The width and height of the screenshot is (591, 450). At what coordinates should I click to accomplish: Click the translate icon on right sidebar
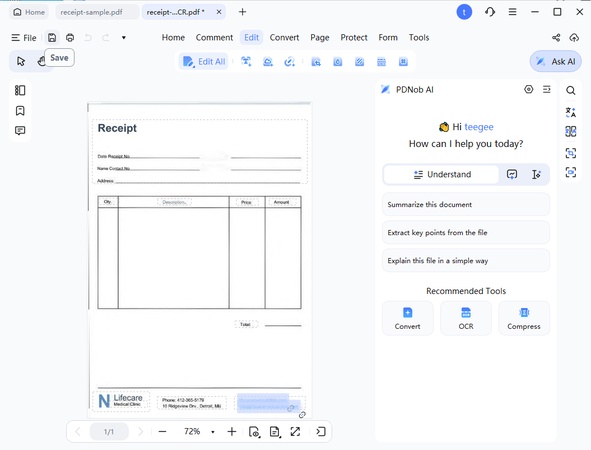coord(571,112)
